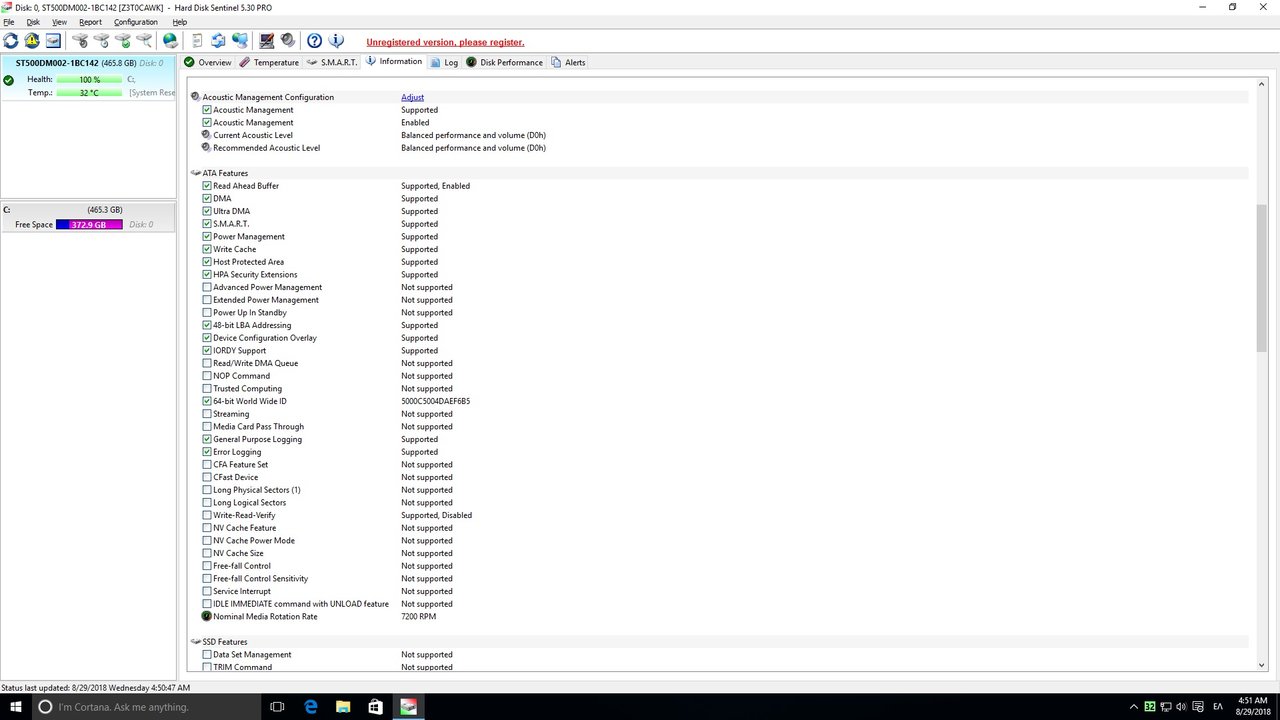This screenshot has width=1280, height=720.
Task: Click the vertical scrollbar thumb
Action: [1261, 277]
